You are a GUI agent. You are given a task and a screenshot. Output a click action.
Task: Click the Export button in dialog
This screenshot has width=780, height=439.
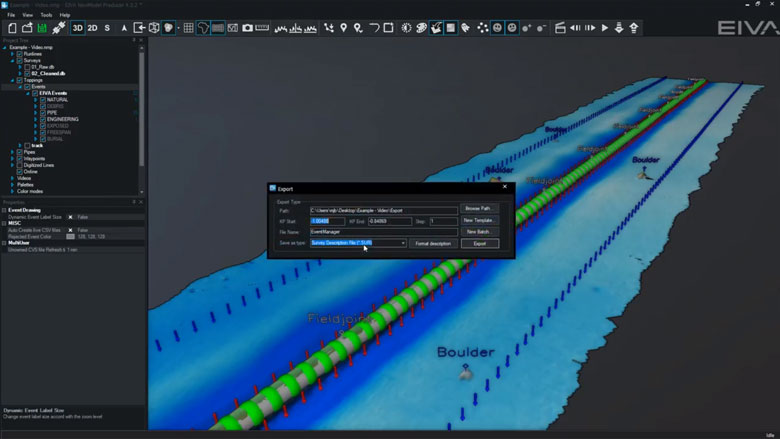pyautogui.click(x=479, y=243)
